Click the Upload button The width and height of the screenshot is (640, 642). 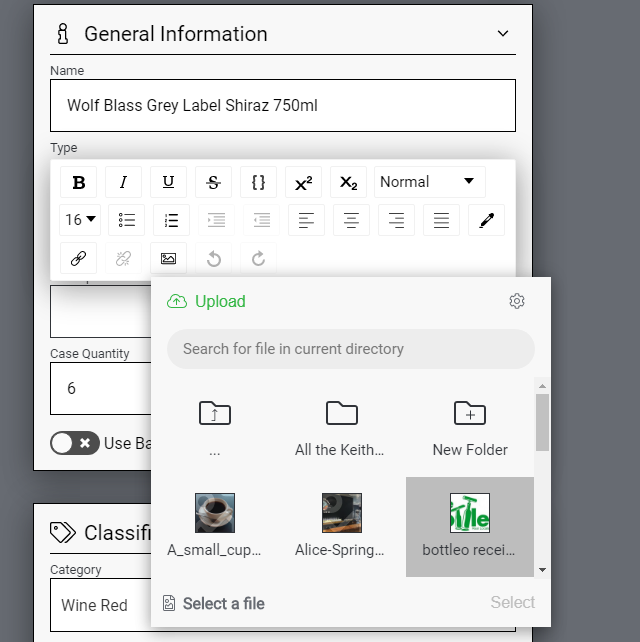click(206, 301)
